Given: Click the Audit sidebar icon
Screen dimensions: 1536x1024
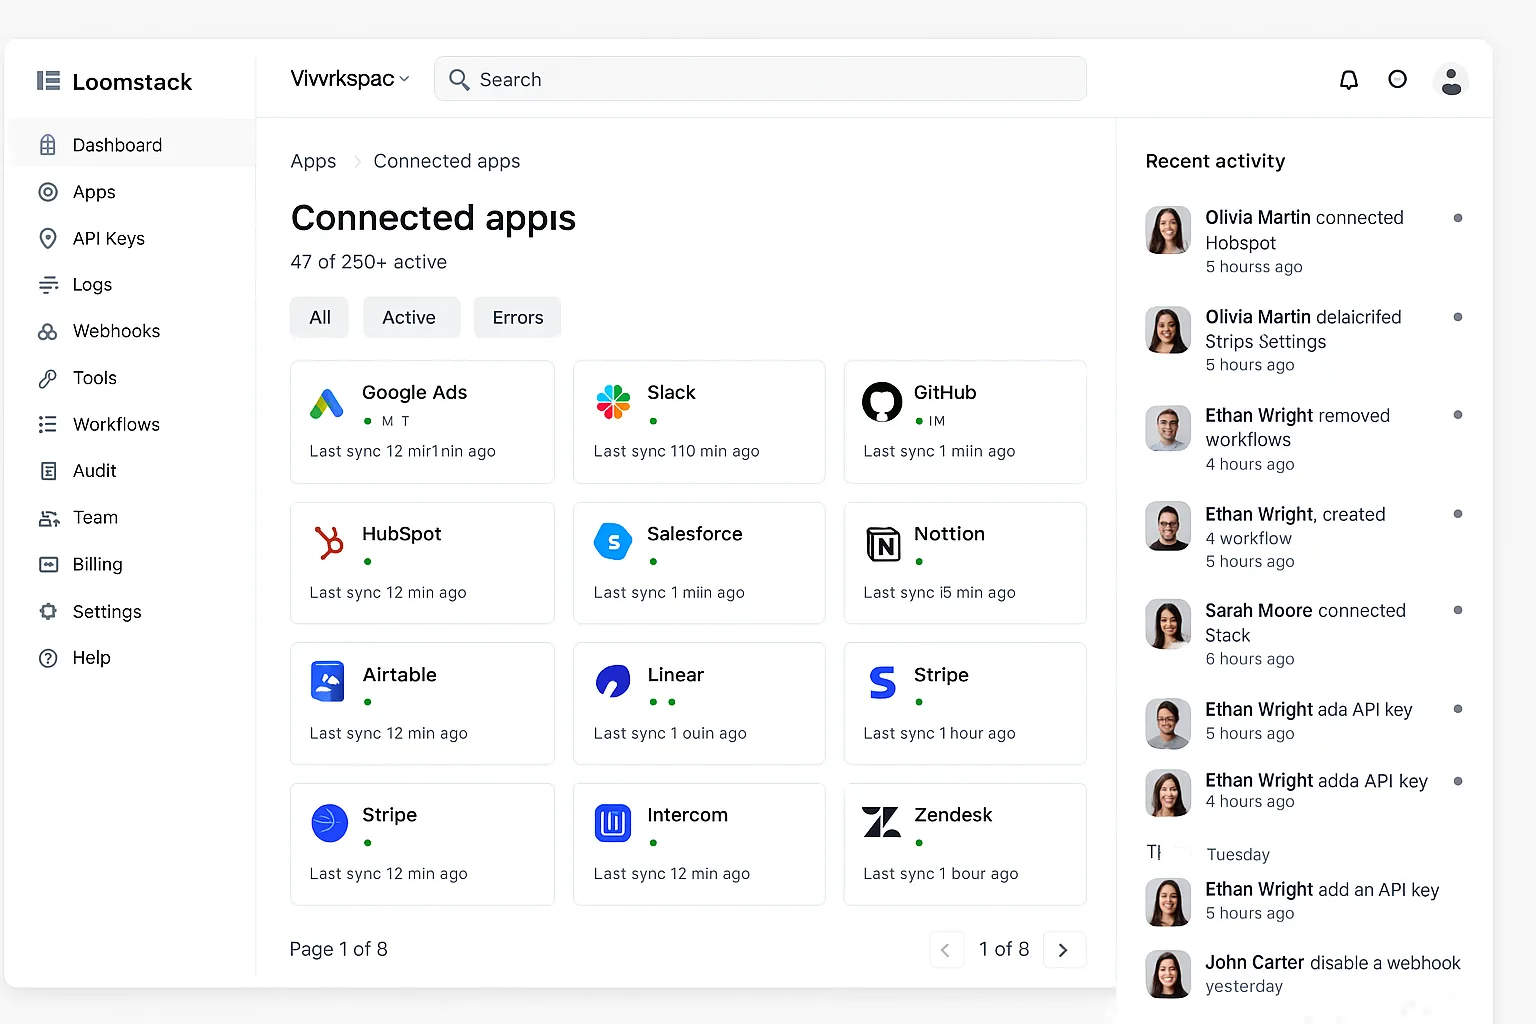Looking at the screenshot, I should pos(48,471).
